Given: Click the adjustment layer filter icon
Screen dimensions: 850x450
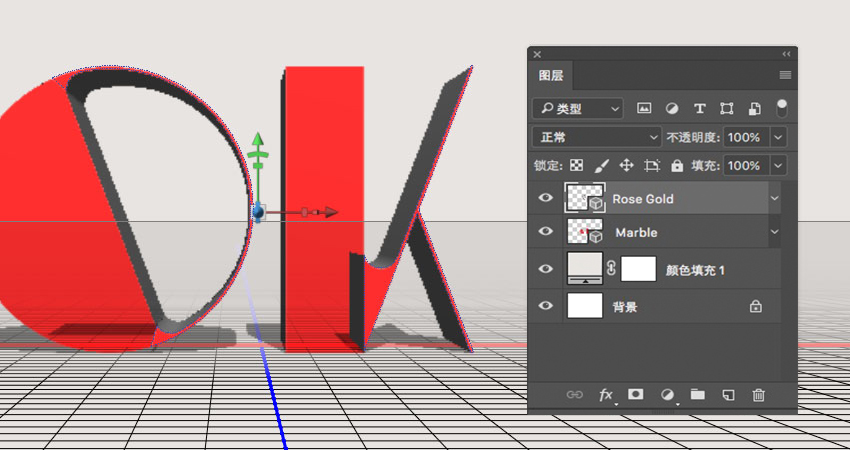Looking at the screenshot, I should pos(672,108).
